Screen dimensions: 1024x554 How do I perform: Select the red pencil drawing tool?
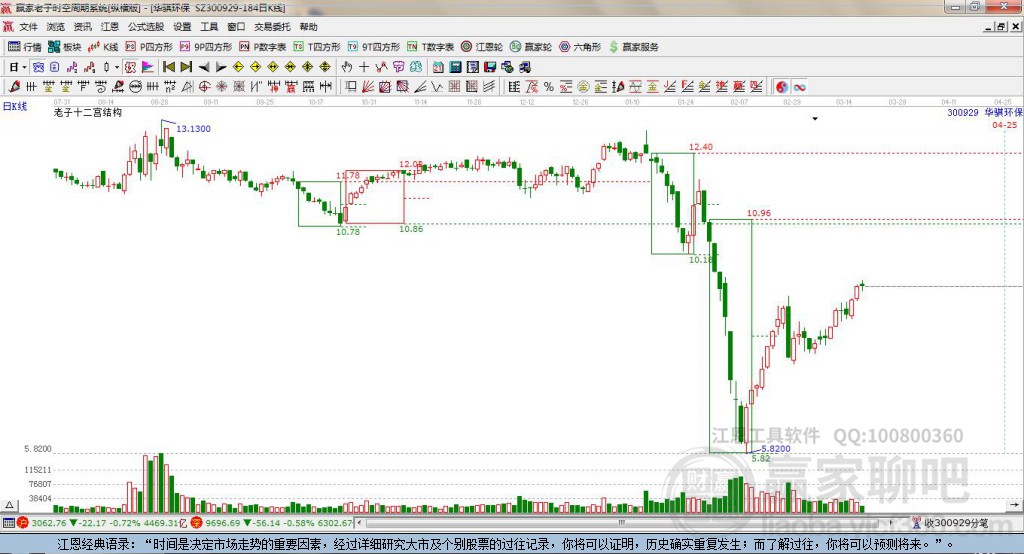(x=14, y=87)
